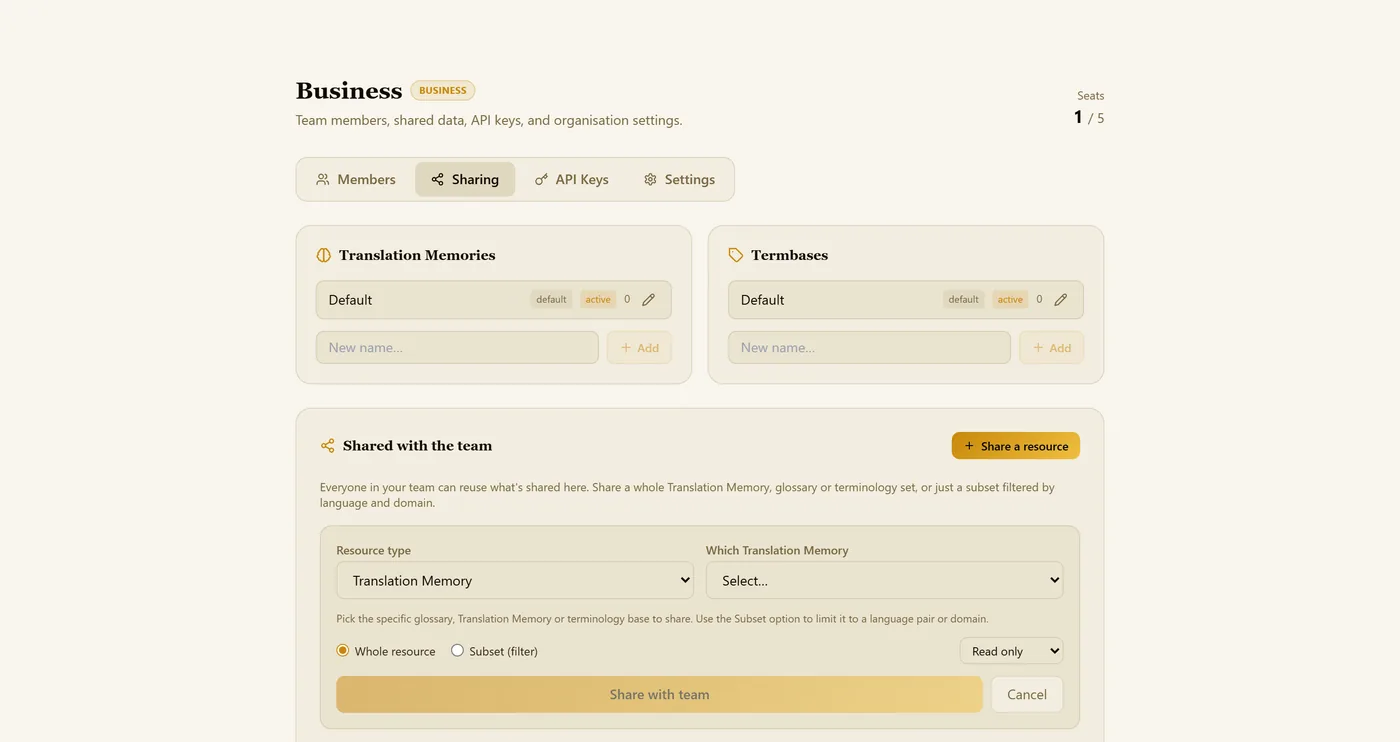
Task: Edit the Default Termbase pencil icon
Action: click(x=1060, y=299)
